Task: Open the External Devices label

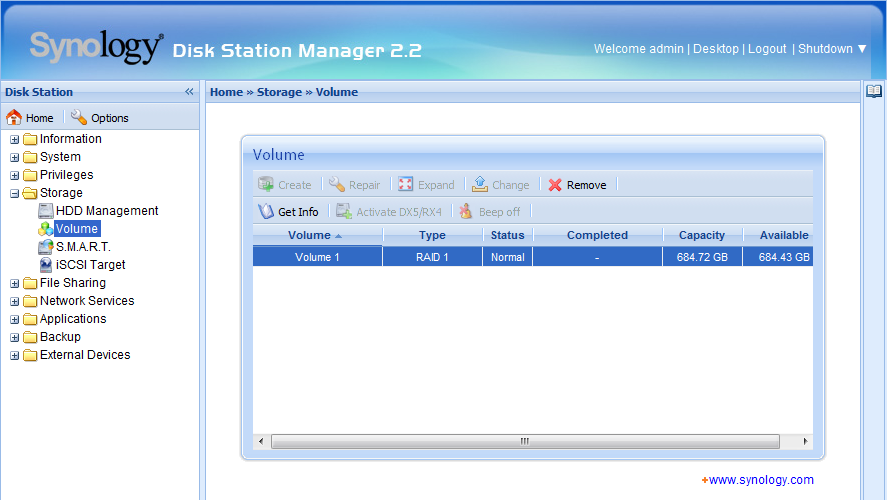Action: pos(85,355)
